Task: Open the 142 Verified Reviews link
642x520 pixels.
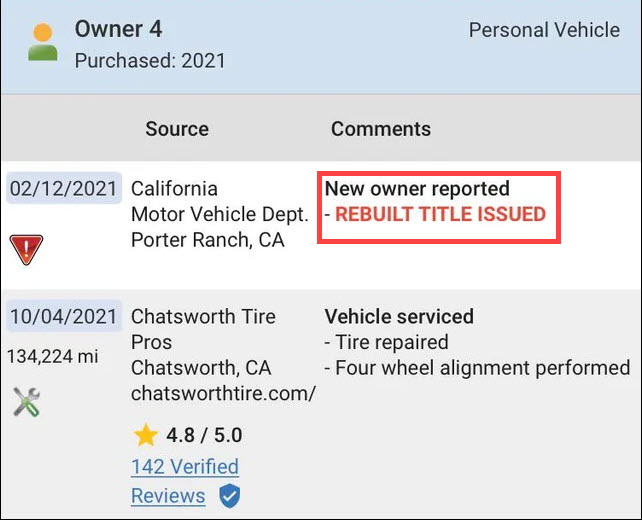Action: click(x=185, y=481)
